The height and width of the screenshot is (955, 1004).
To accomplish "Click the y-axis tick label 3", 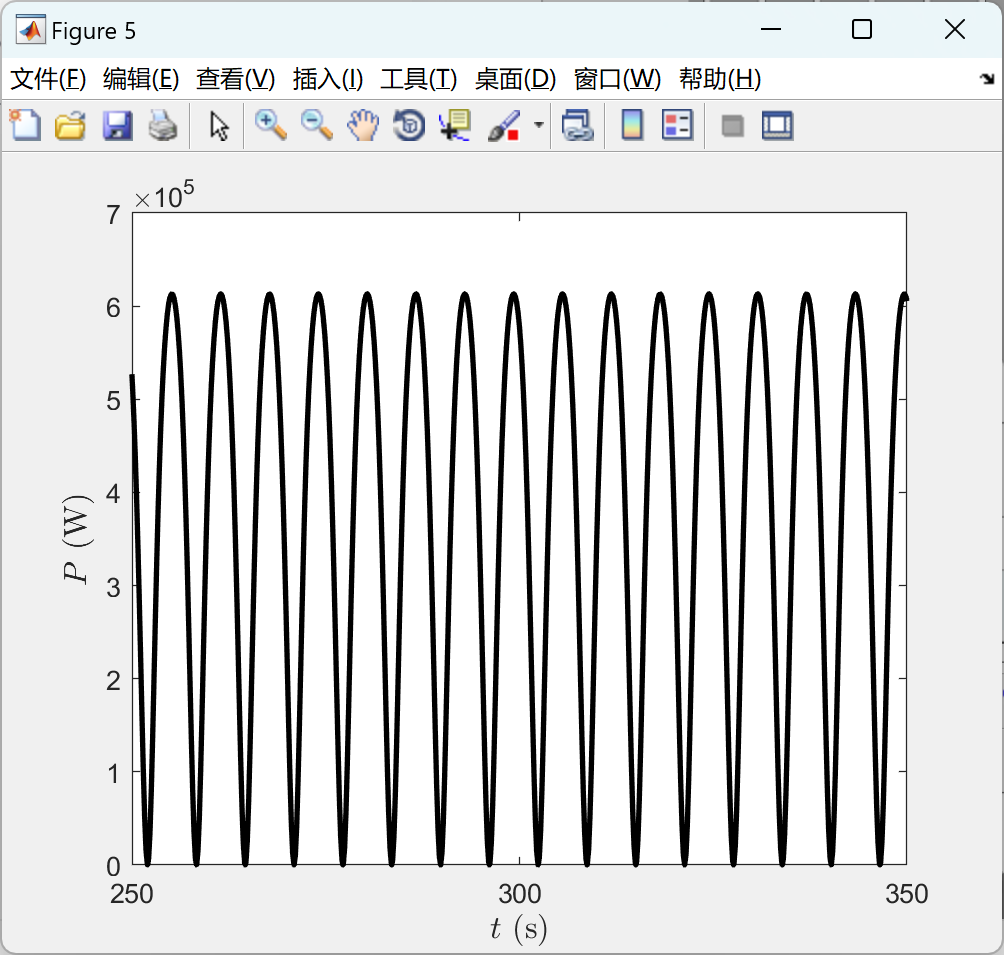I will pyautogui.click(x=113, y=587).
